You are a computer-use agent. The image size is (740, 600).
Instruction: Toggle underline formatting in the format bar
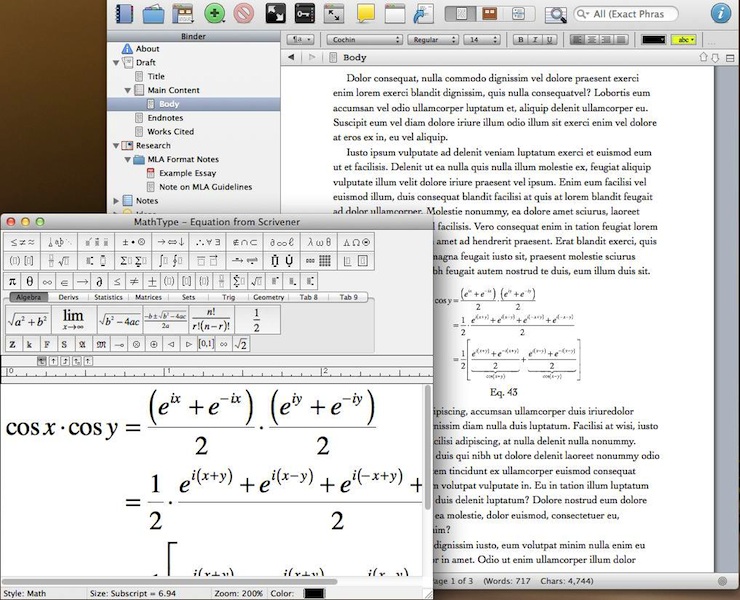[x=549, y=39]
